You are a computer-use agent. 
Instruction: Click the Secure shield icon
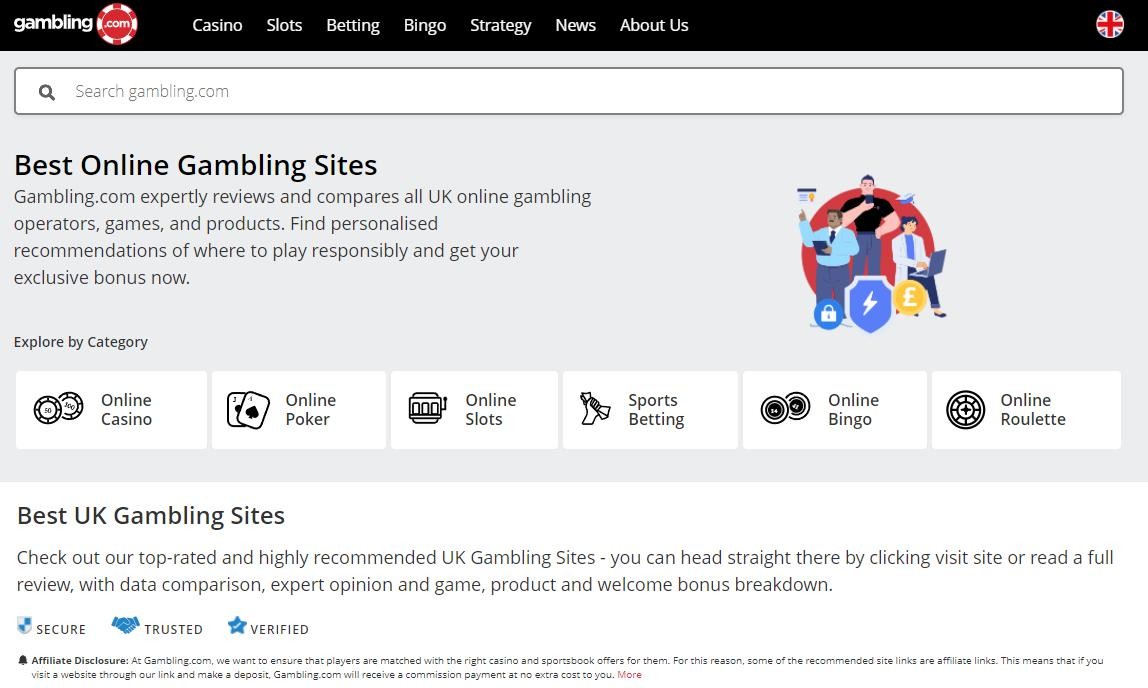click(25, 626)
